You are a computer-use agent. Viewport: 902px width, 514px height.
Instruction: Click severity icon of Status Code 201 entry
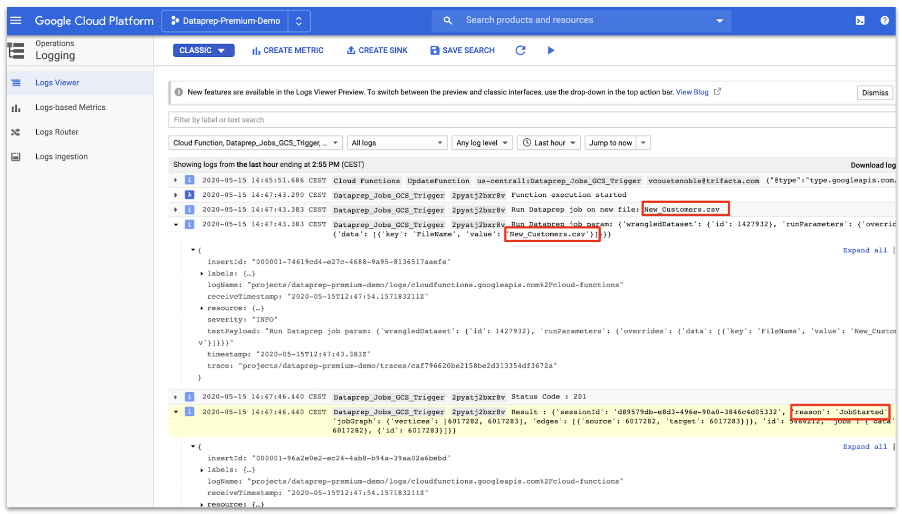click(189, 397)
